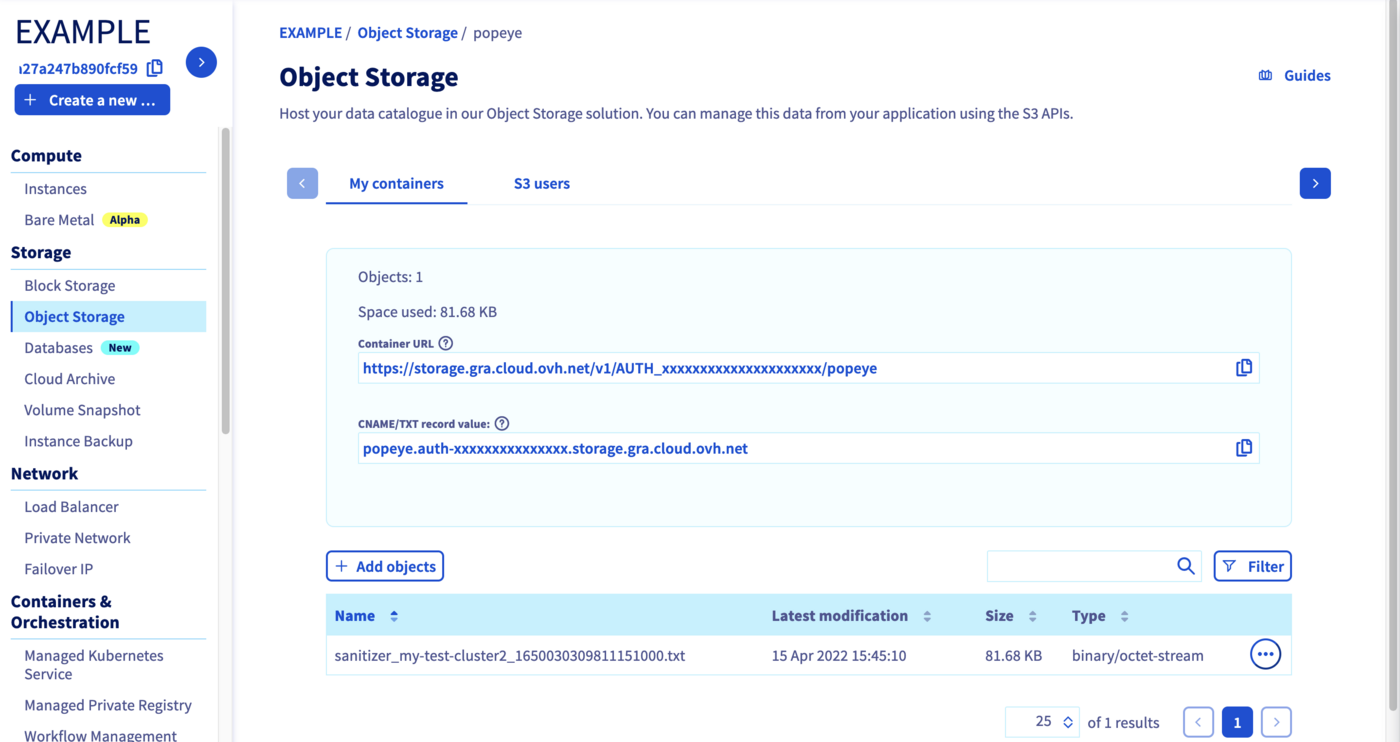Switch to the S3 users tab

[x=541, y=183]
